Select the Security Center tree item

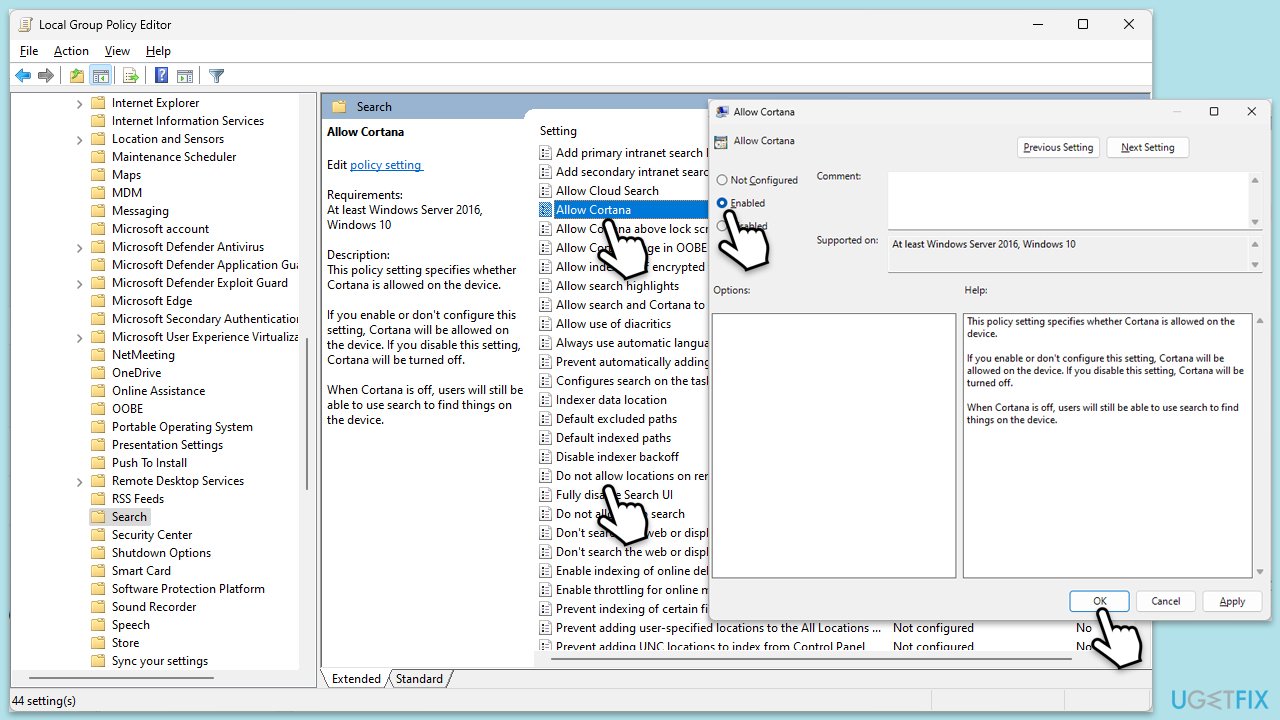pos(152,535)
